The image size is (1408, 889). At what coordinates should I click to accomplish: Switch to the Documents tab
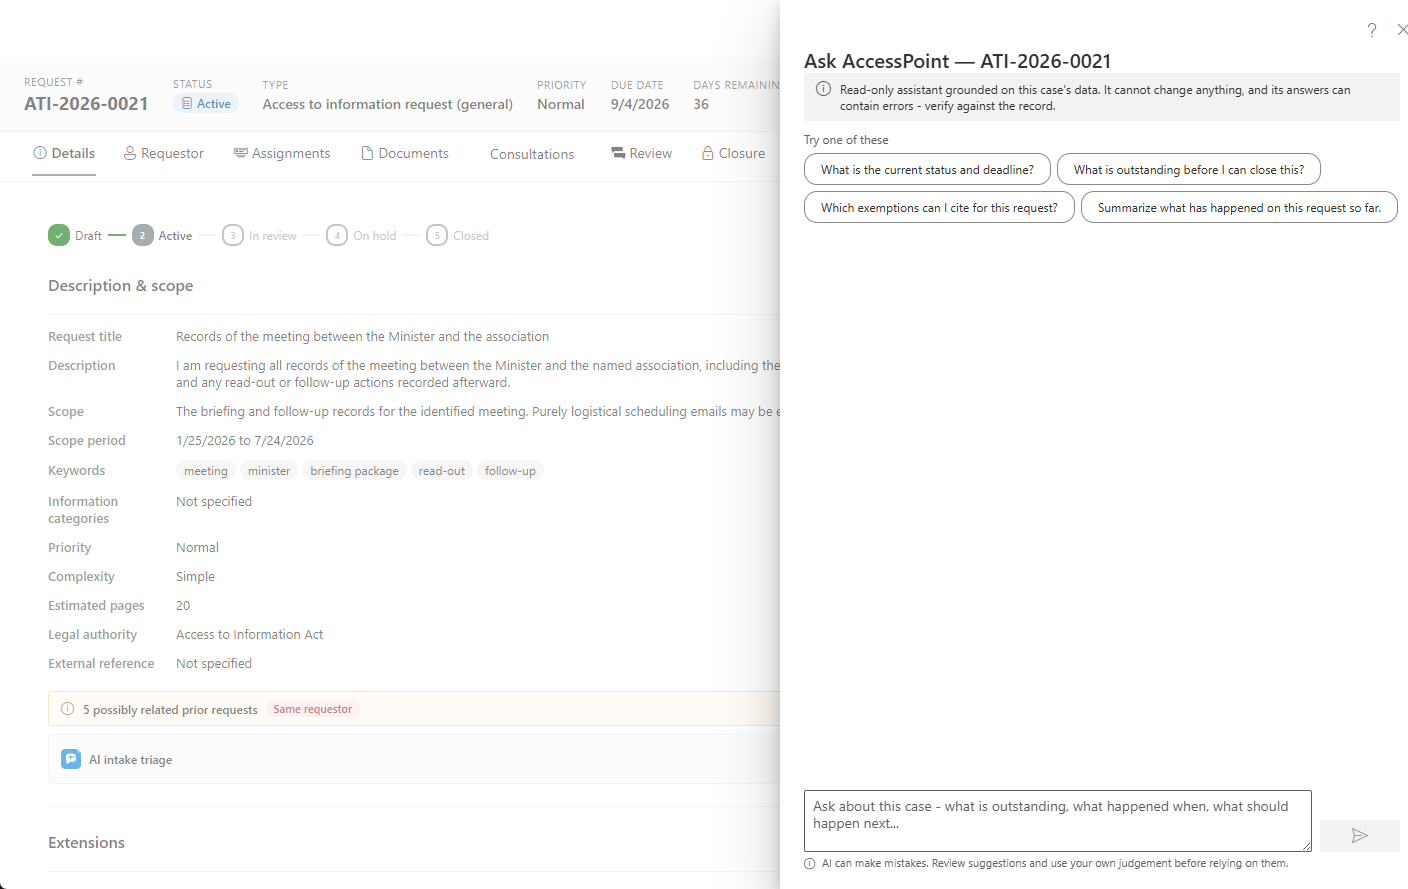[x=404, y=153]
